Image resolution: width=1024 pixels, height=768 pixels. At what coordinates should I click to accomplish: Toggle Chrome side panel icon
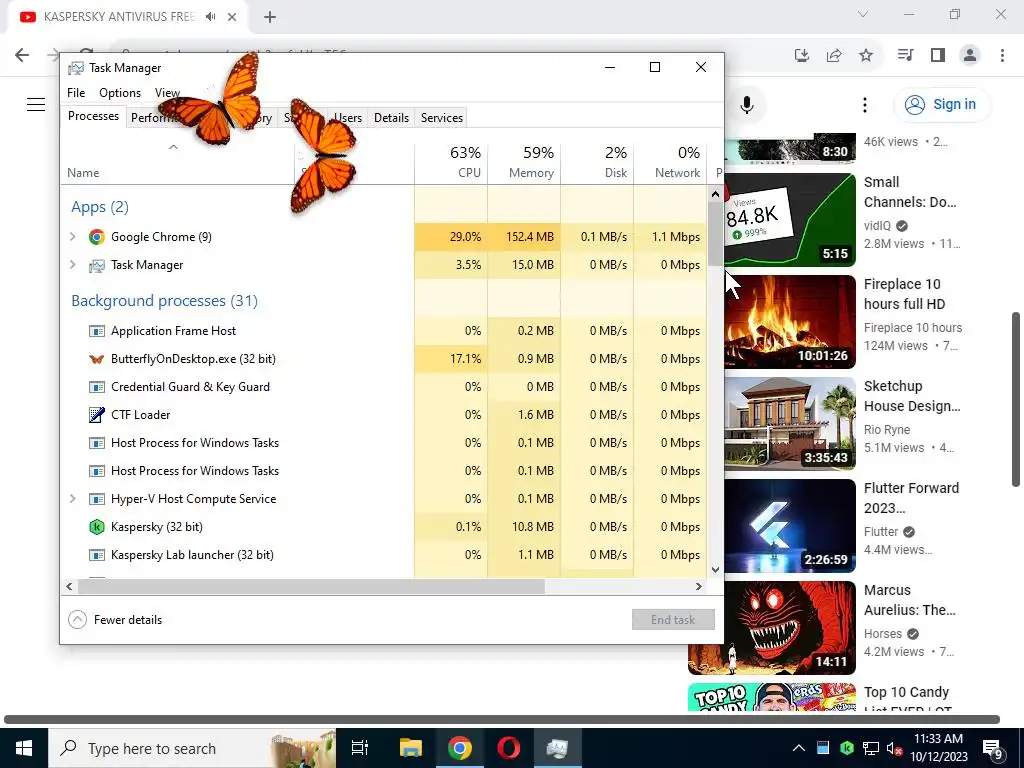(938, 56)
